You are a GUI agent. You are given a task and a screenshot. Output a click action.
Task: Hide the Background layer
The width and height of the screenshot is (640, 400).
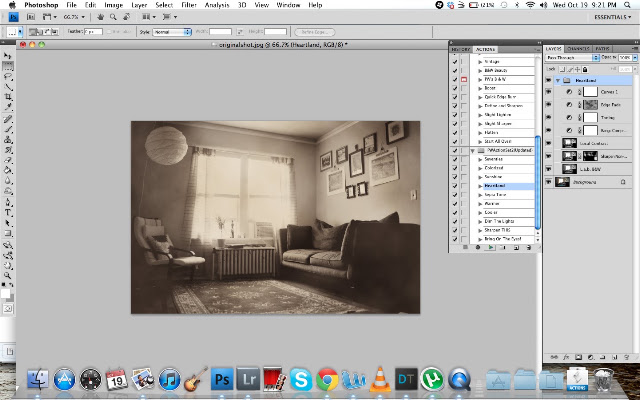[x=549, y=182]
